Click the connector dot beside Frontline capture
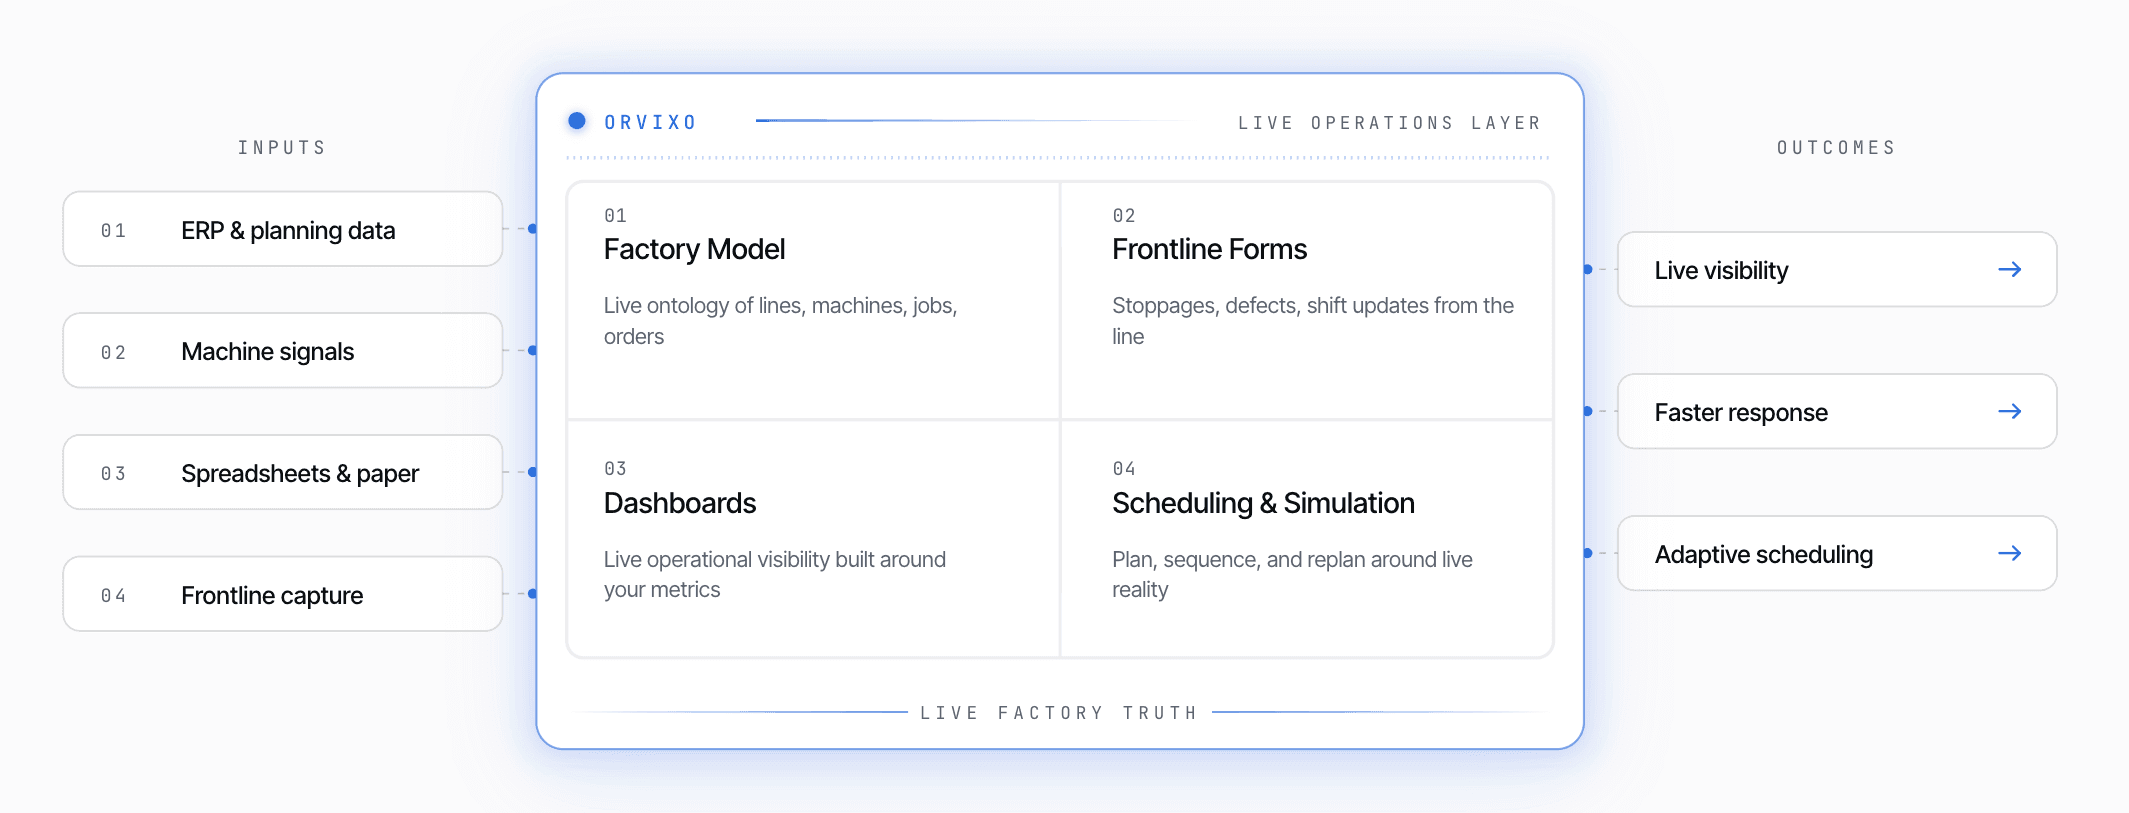 click(532, 594)
